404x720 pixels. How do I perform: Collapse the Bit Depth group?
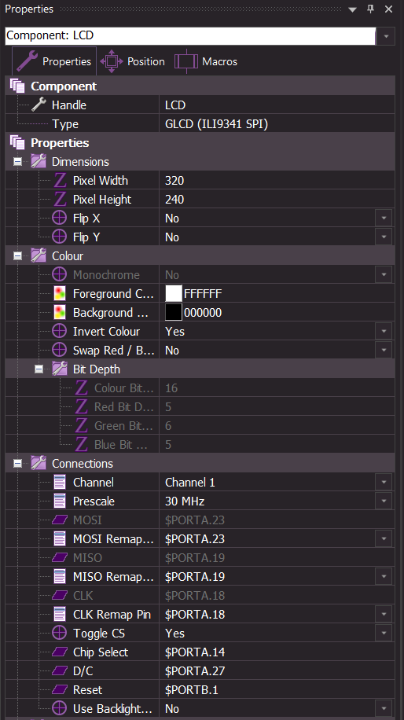click(x=39, y=369)
